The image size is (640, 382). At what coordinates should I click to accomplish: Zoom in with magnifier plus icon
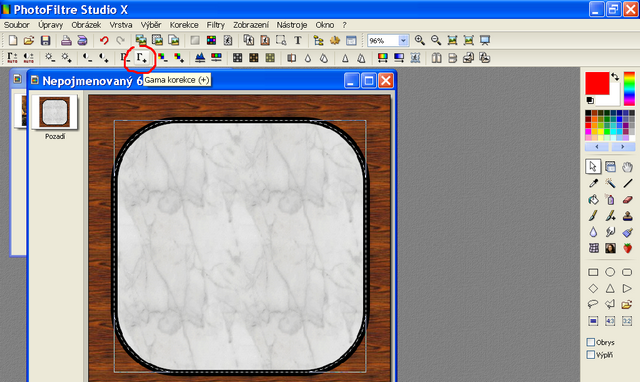coord(419,40)
